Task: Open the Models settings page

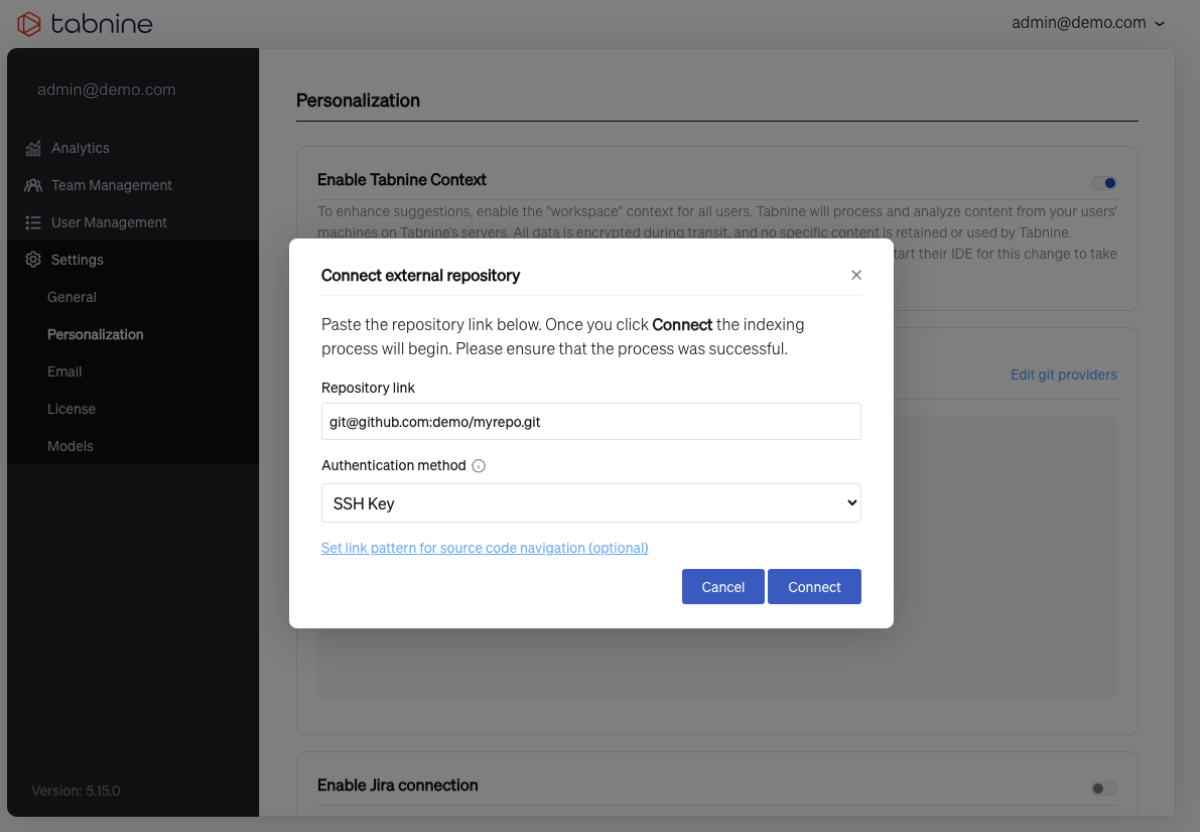Action: point(70,446)
